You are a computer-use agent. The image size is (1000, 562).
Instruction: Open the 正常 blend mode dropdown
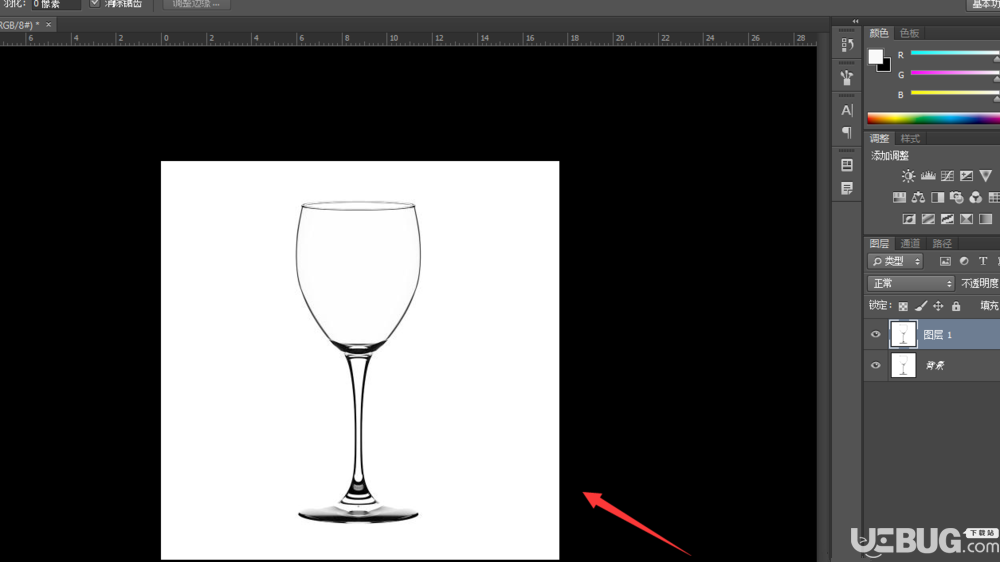pyautogui.click(x=911, y=283)
